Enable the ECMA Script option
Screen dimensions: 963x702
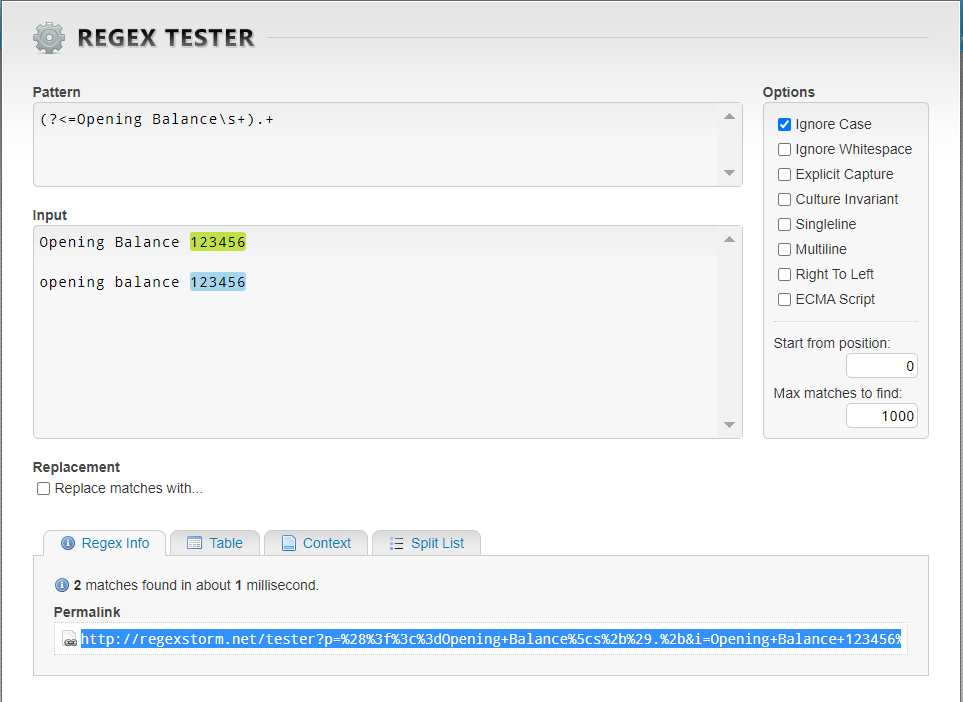click(784, 299)
